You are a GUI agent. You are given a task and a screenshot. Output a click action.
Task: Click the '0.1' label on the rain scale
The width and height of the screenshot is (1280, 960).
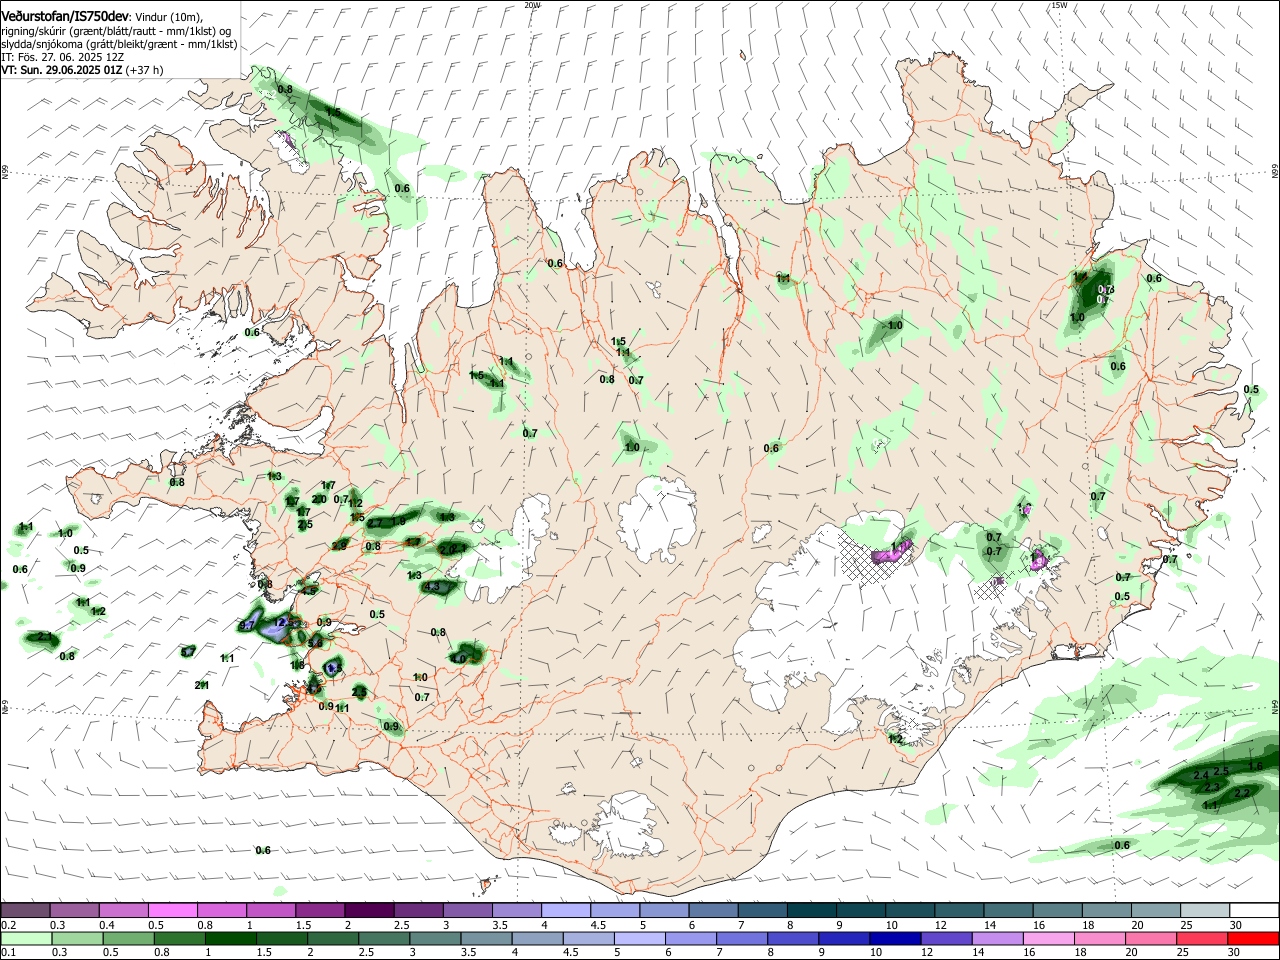8,952
